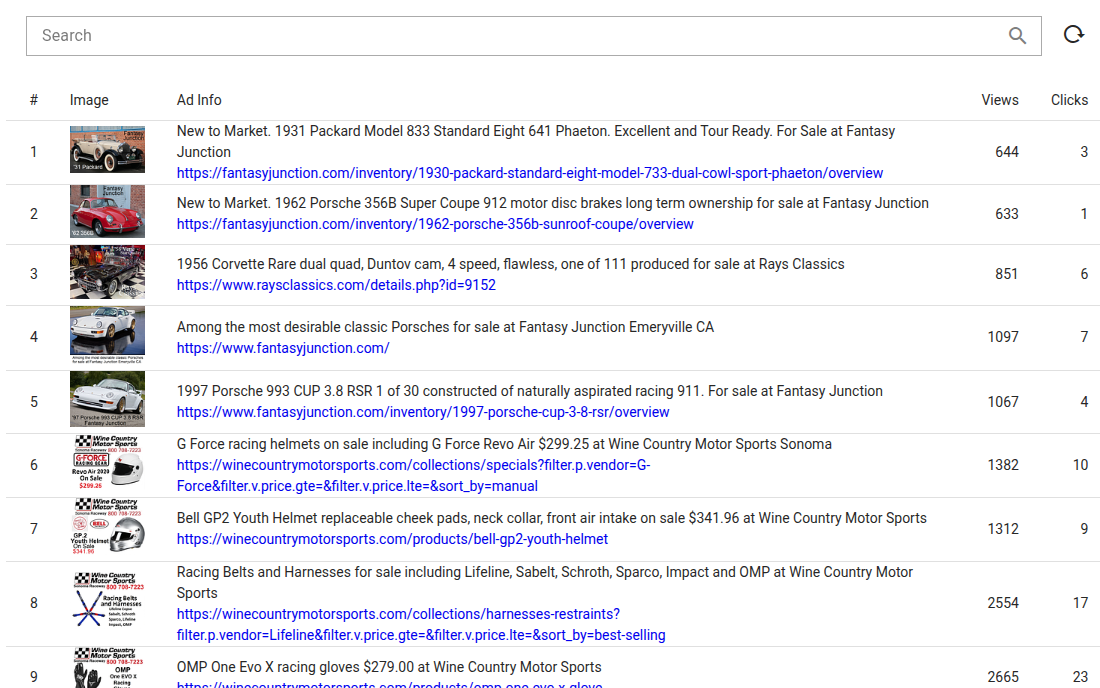
Task: Click the 2665 views value
Action: coord(1003,677)
